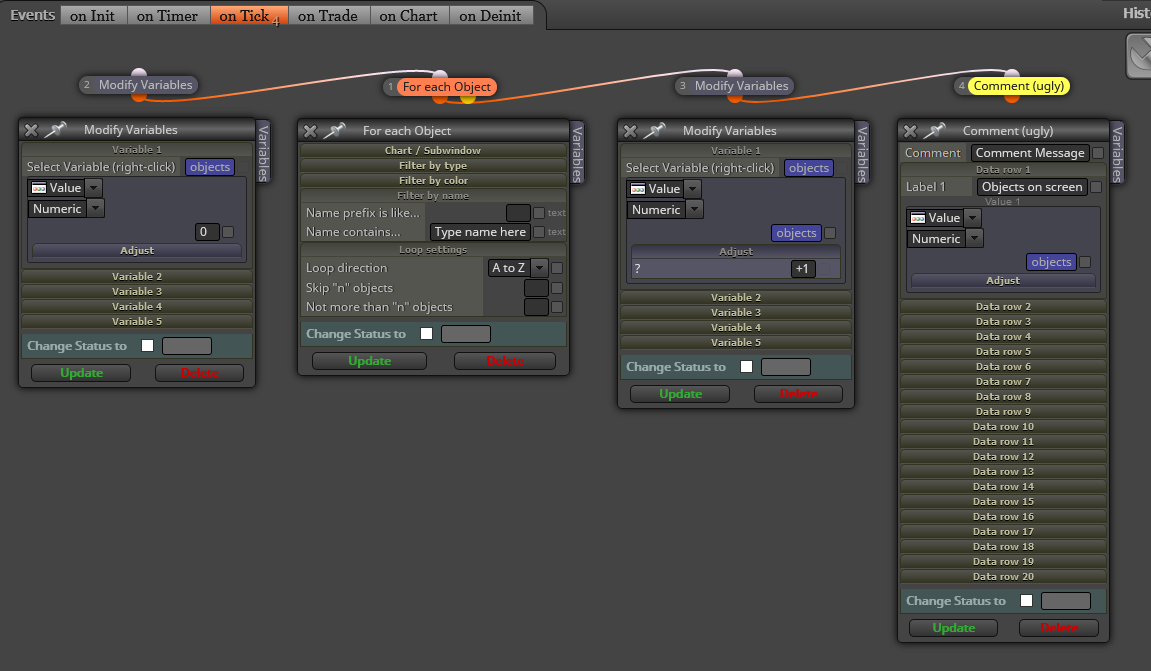Click the Name prefix is like input field

[518, 213]
